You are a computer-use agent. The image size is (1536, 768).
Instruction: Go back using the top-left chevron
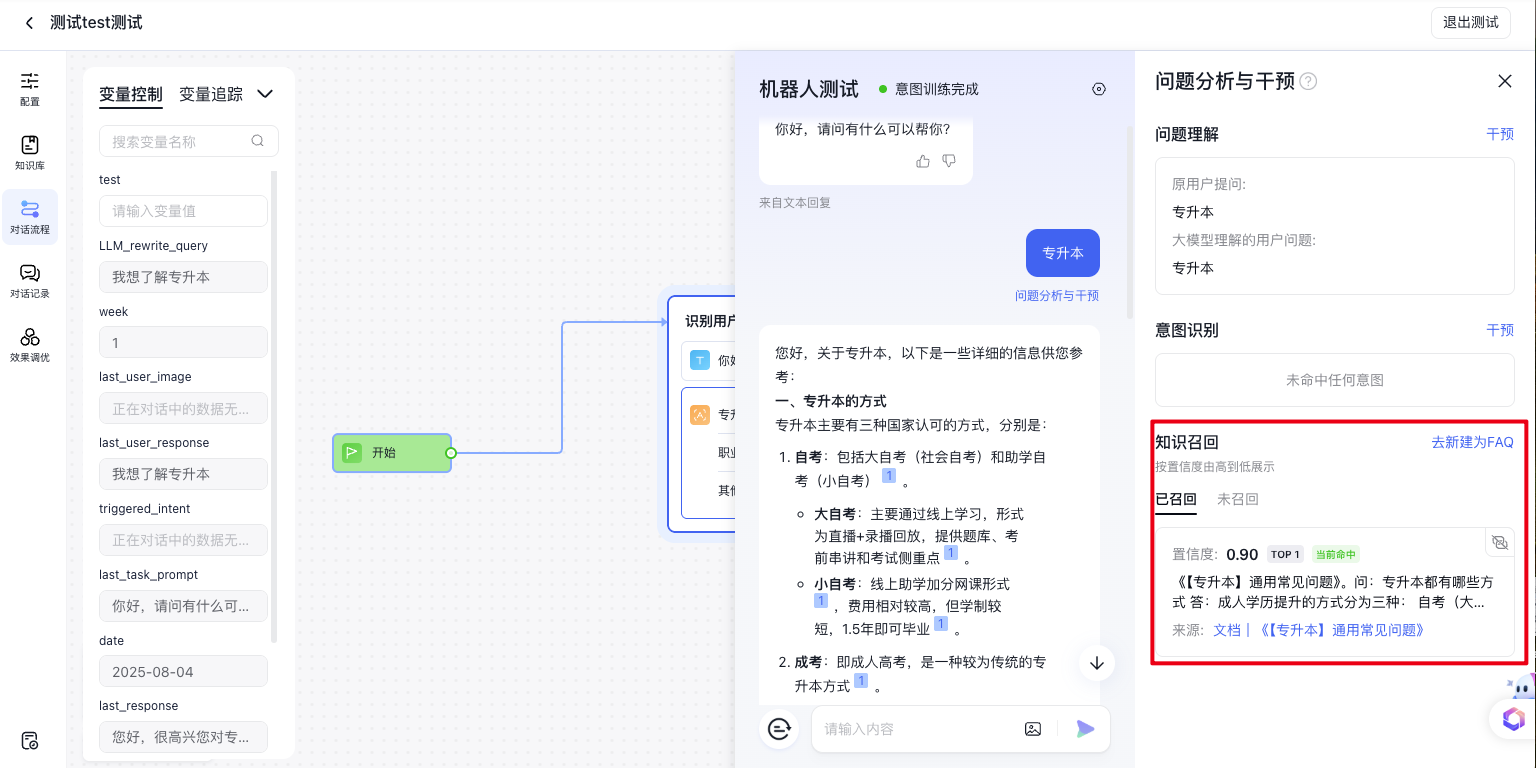[29, 22]
